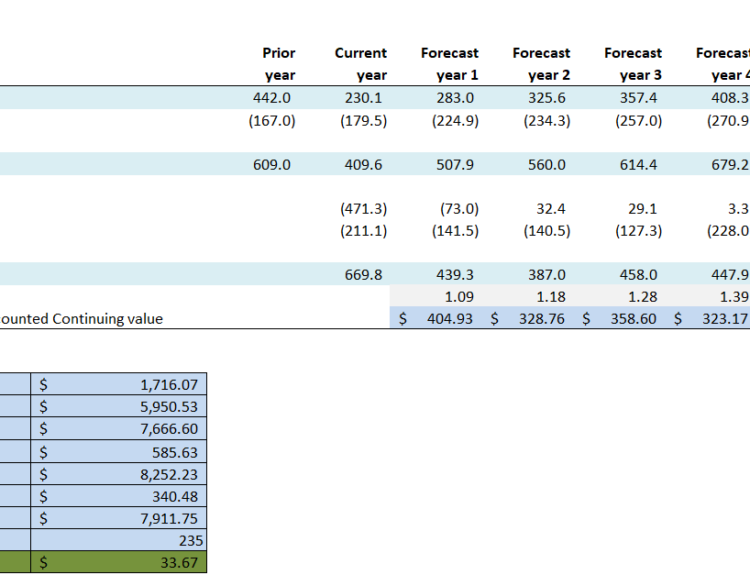
Task: Click the green 33.67 result cell
Action: 119,562
